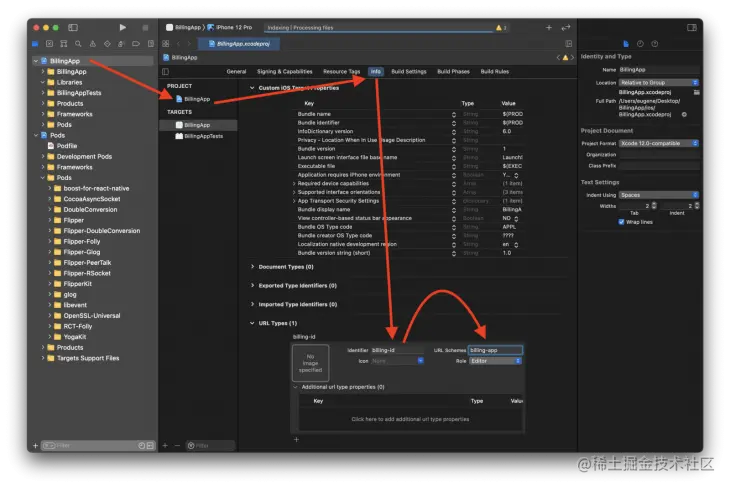Viewport: 730px width, 488px height.
Task: Open the Test navigator diamond icon
Action: (107, 44)
